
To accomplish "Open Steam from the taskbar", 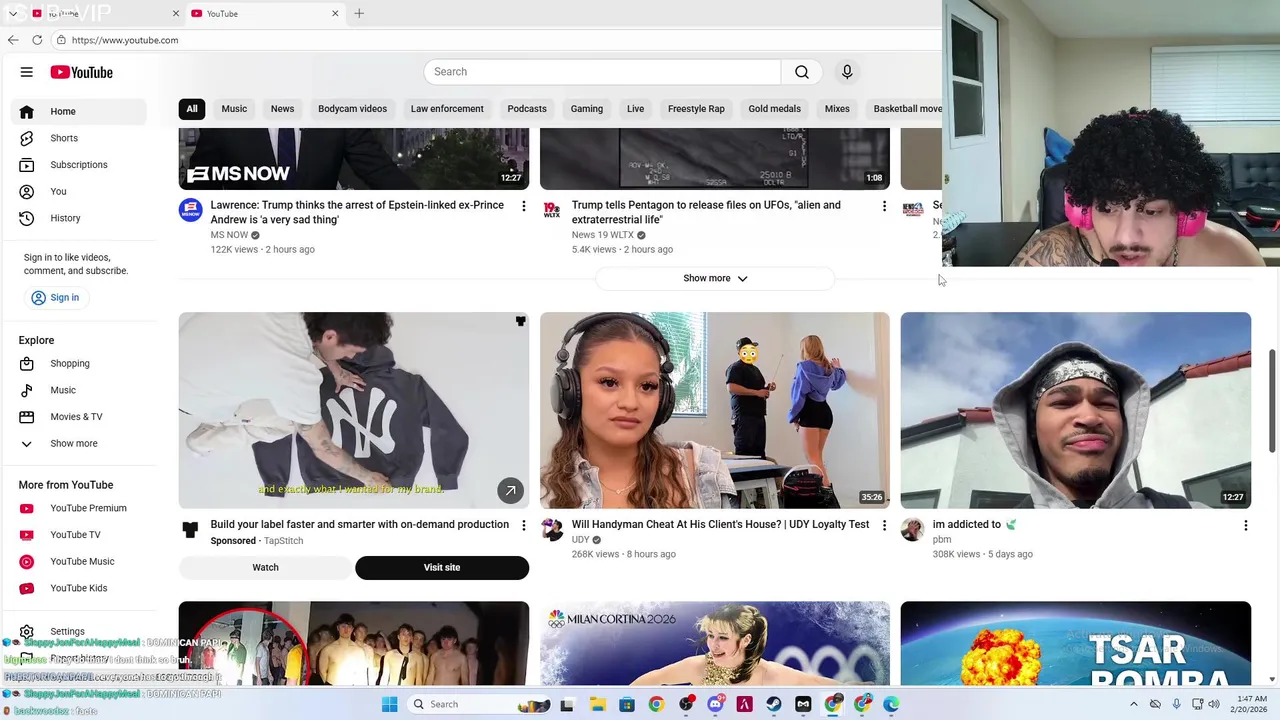I will (774, 704).
